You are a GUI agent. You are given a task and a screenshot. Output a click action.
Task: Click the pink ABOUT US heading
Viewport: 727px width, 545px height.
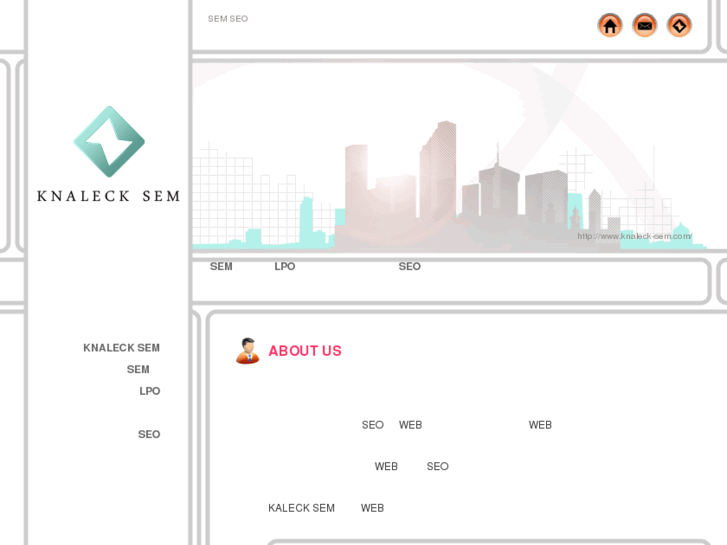coord(305,351)
